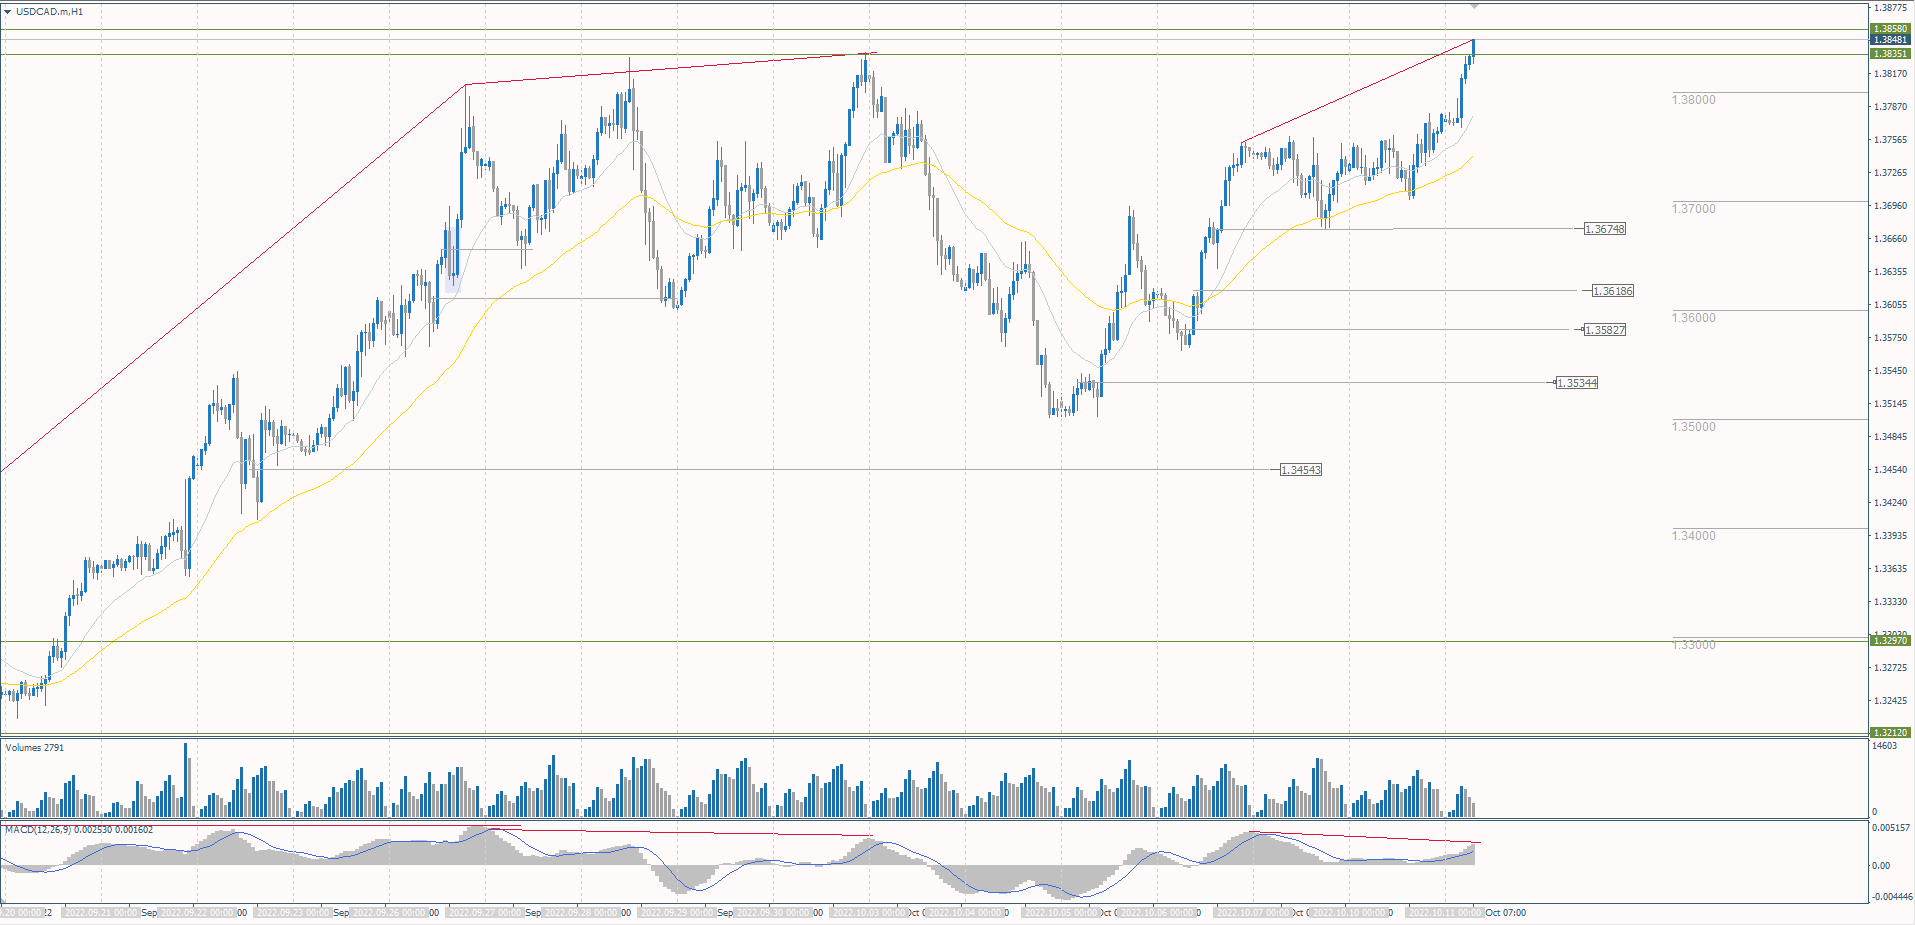This screenshot has width=1915, height=925.
Task: Click the 1.33000 round level text
Action: tap(1694, 645)
